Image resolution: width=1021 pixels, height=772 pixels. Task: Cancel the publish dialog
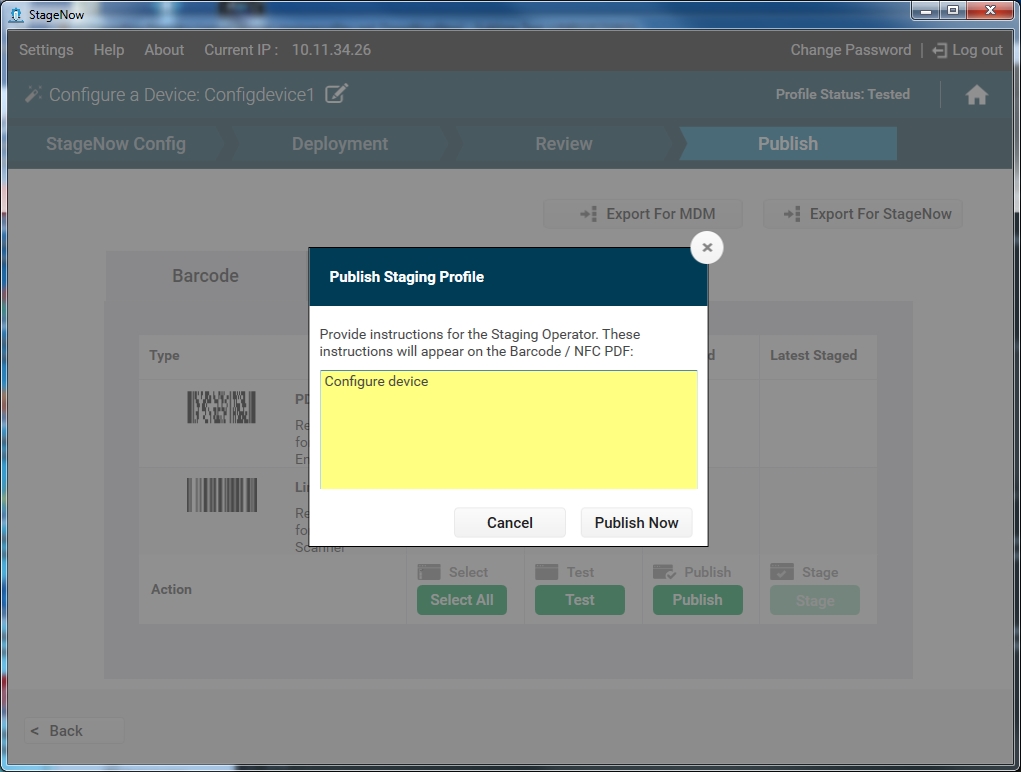(510, 523)
